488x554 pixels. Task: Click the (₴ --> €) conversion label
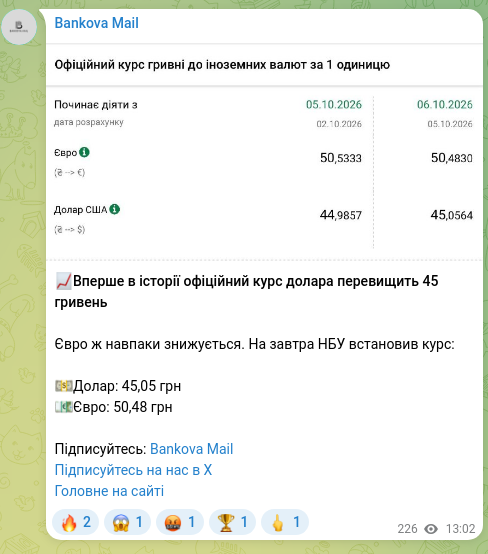click(70, 172)
